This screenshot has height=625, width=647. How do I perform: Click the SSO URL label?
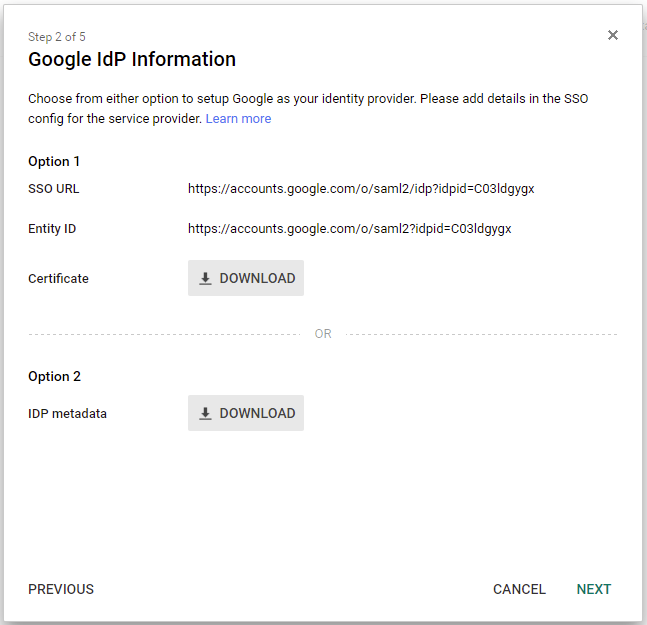pyautogui.click(x=54, y=189)
